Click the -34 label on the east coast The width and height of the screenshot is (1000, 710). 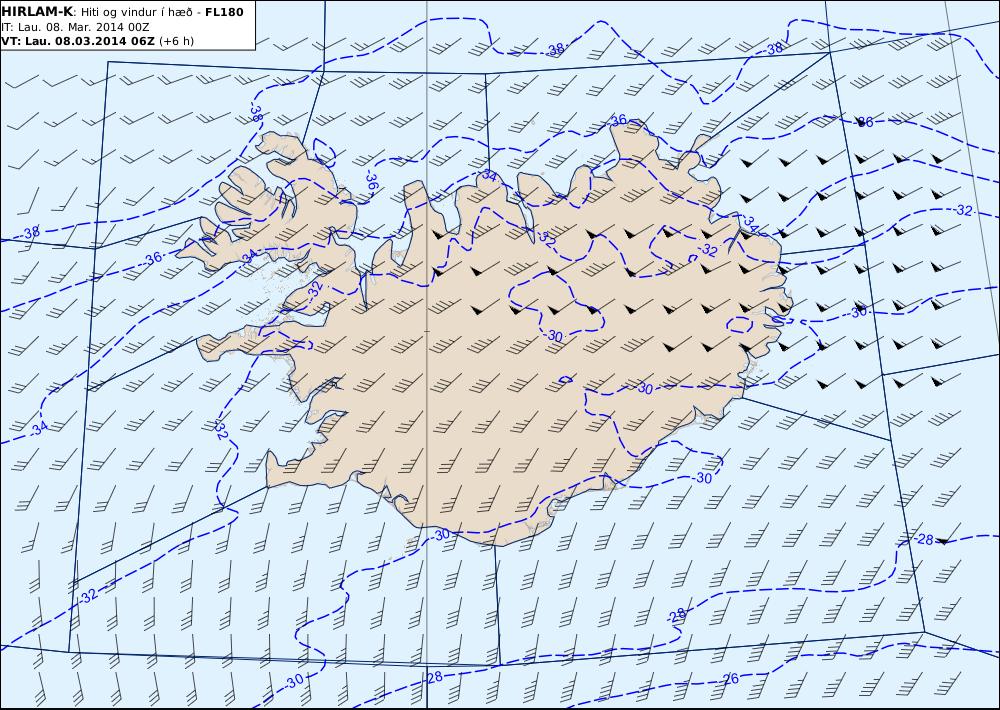coord(750,223)
